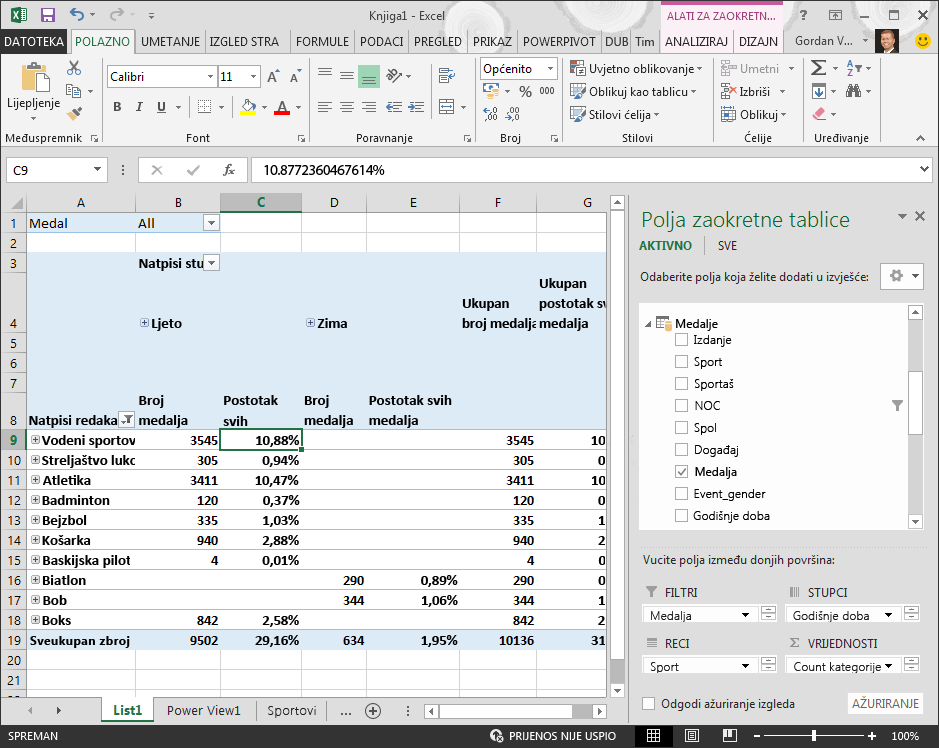
Task: Click the Undo arrow icon
Action: (76, 14)
